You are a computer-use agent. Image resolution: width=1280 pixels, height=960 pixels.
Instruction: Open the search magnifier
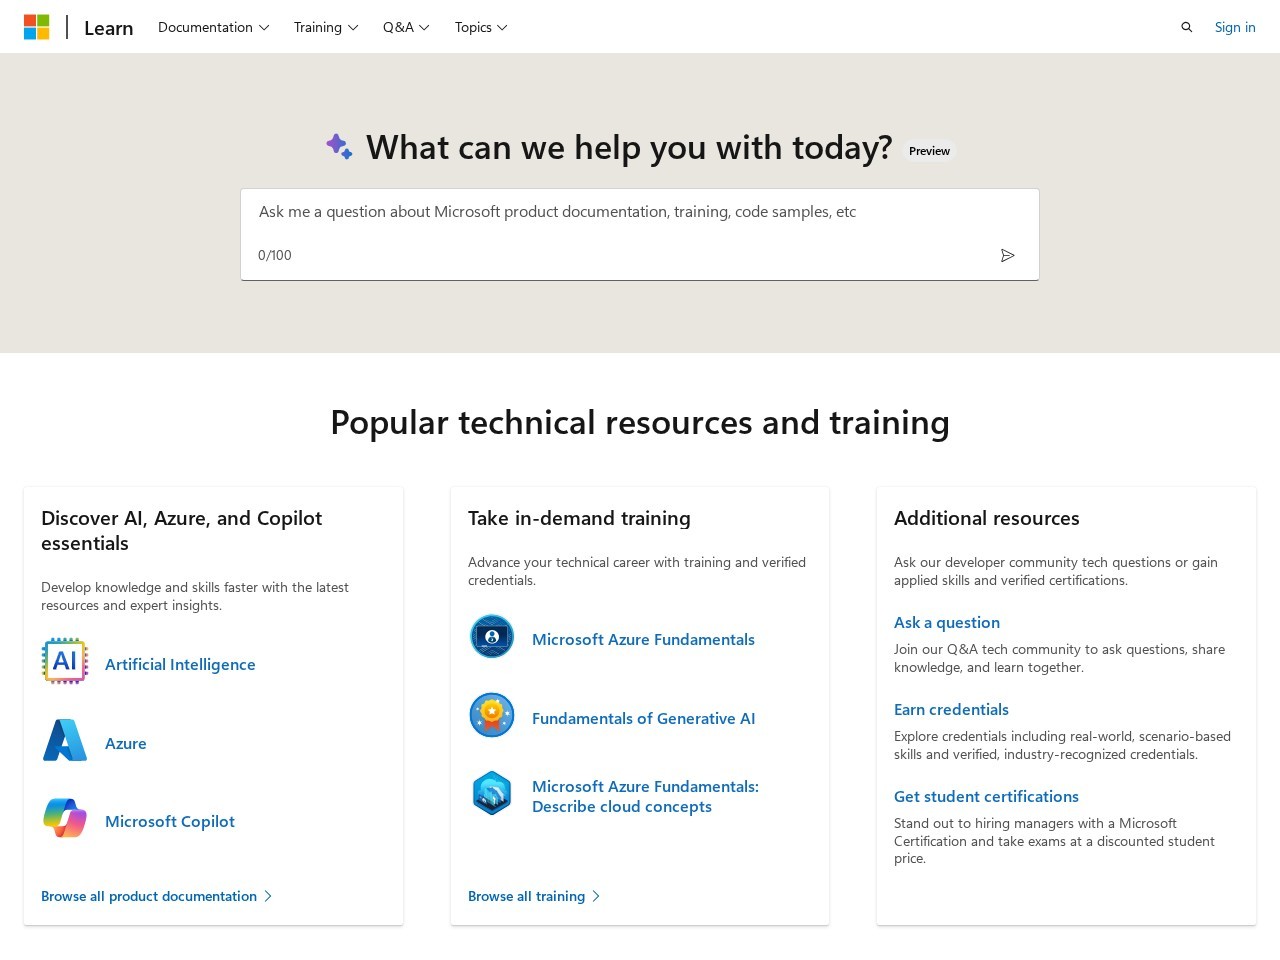coord(1186,27)
